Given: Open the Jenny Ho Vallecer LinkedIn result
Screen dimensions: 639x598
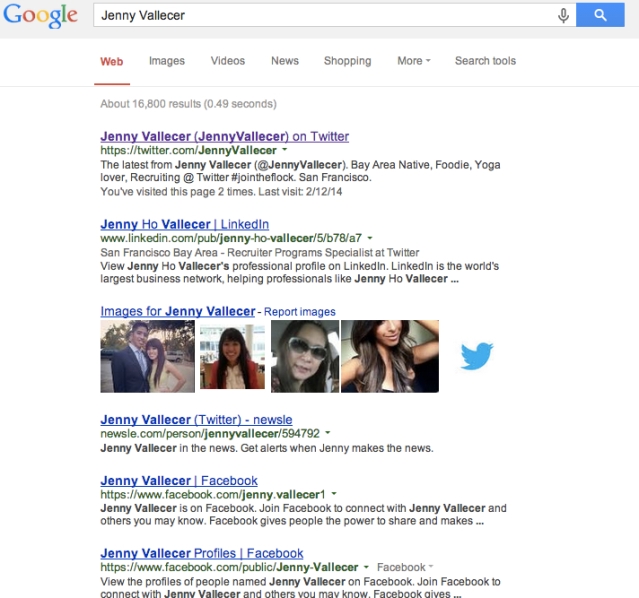Looking at the screenshot, I should tap(185, 224).
